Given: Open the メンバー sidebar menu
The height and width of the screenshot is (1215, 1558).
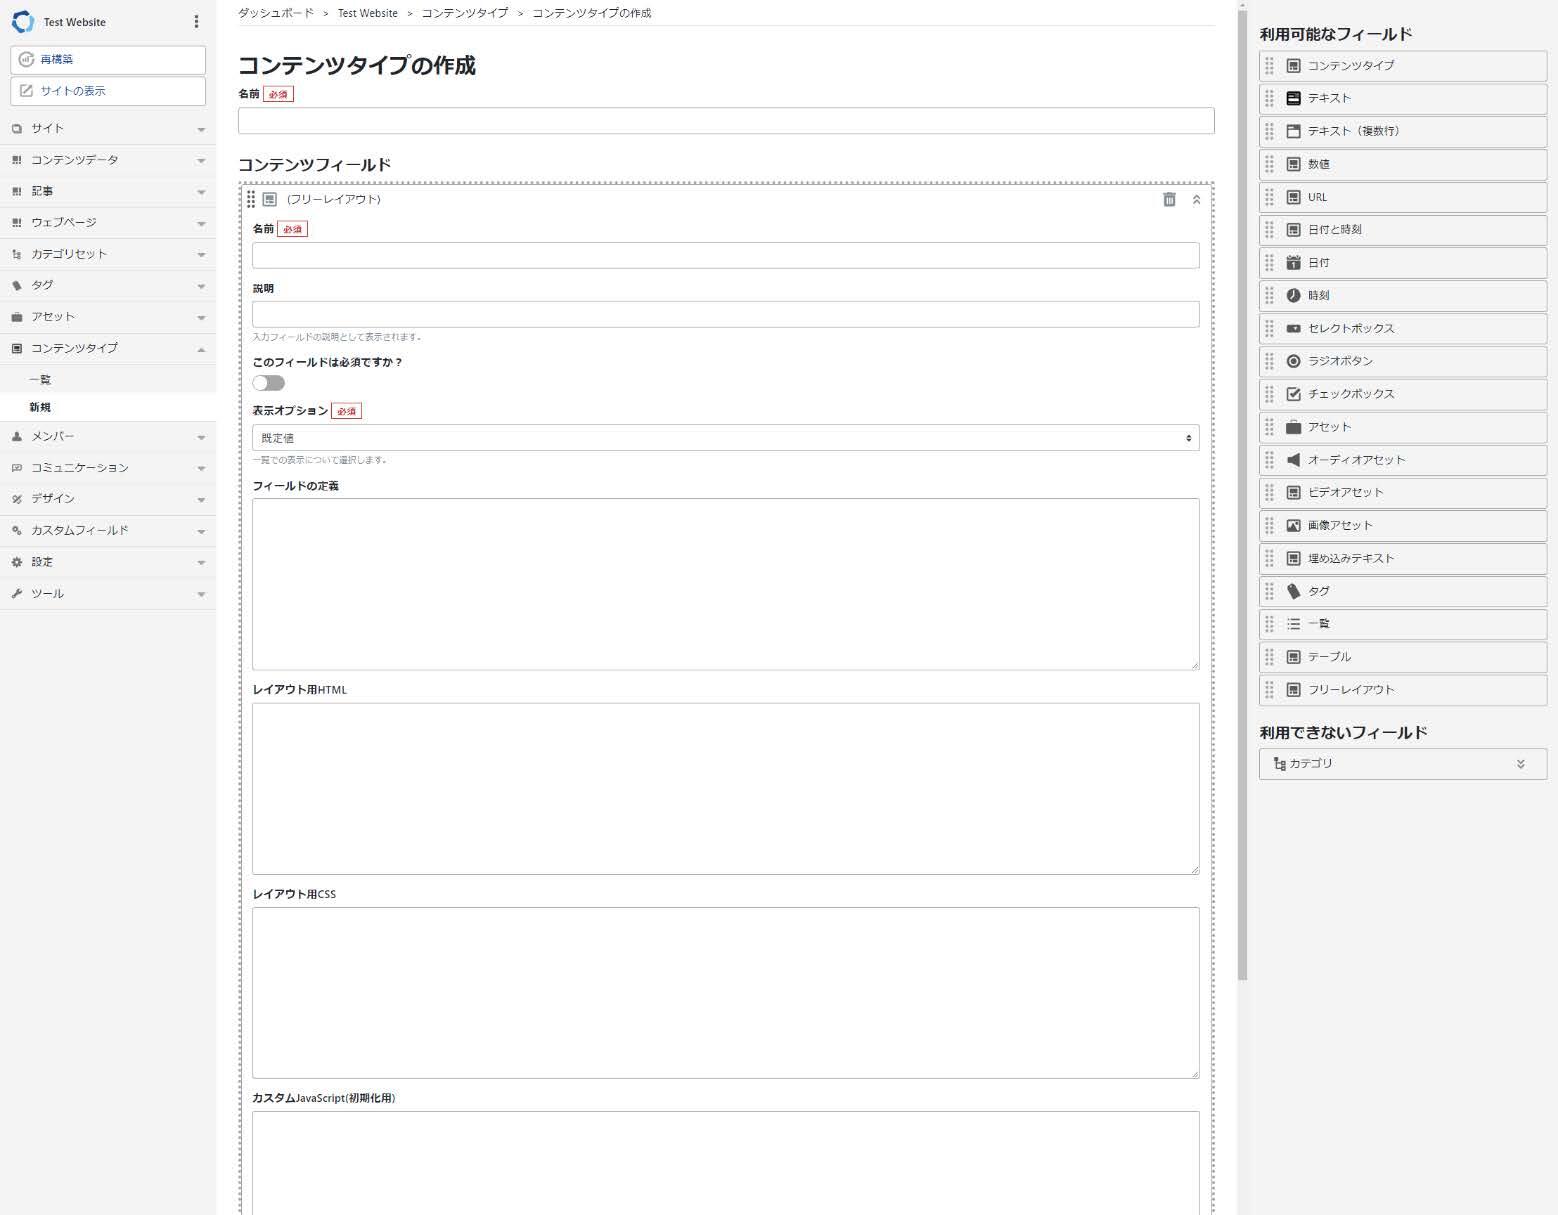Looking at the screenshot, I should coord(108,437).
